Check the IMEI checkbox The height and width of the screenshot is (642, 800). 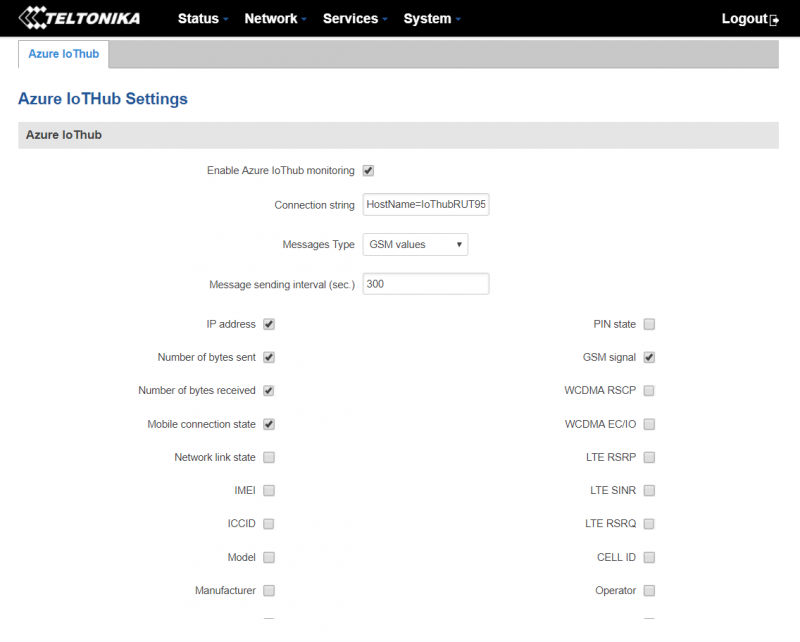269,490
